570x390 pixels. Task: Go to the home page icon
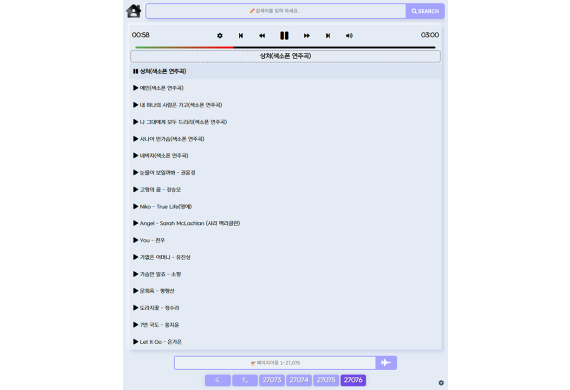pos(133,11)
